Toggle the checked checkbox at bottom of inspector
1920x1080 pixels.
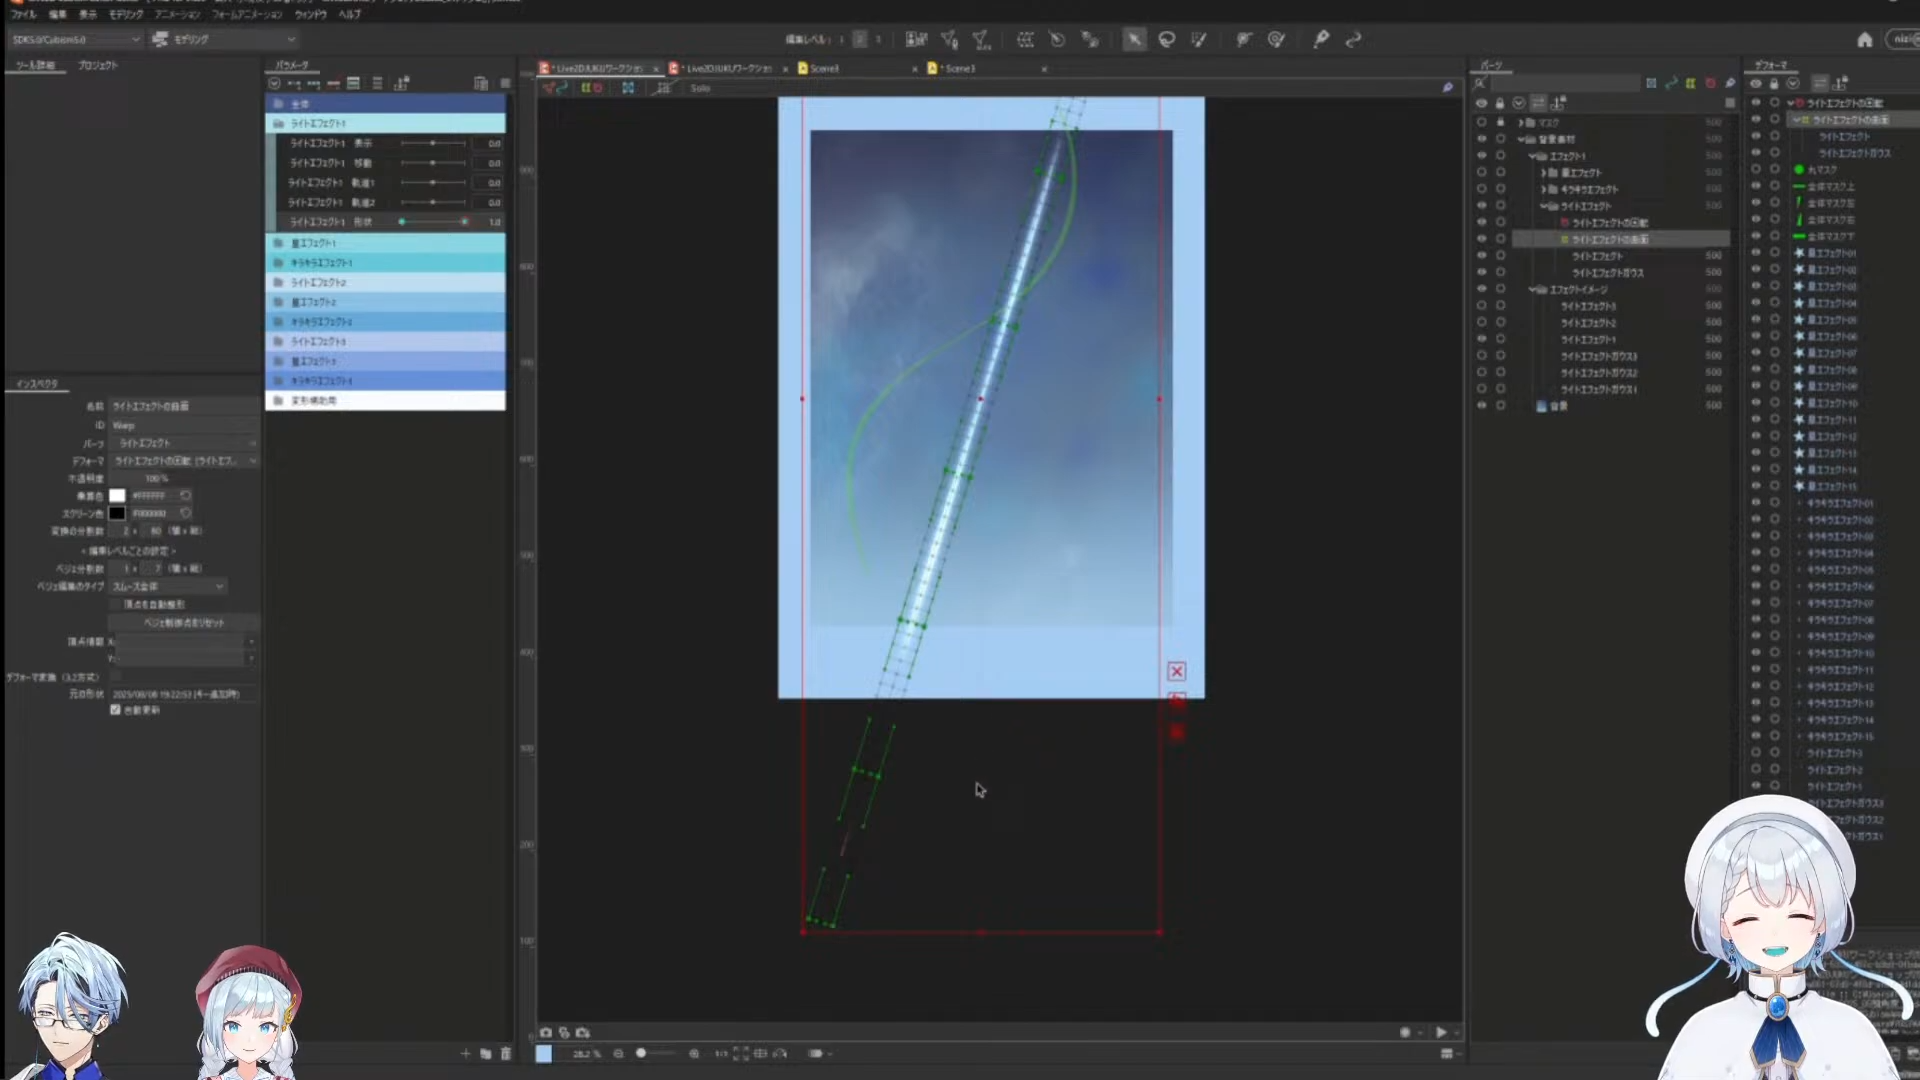(115, 710)
